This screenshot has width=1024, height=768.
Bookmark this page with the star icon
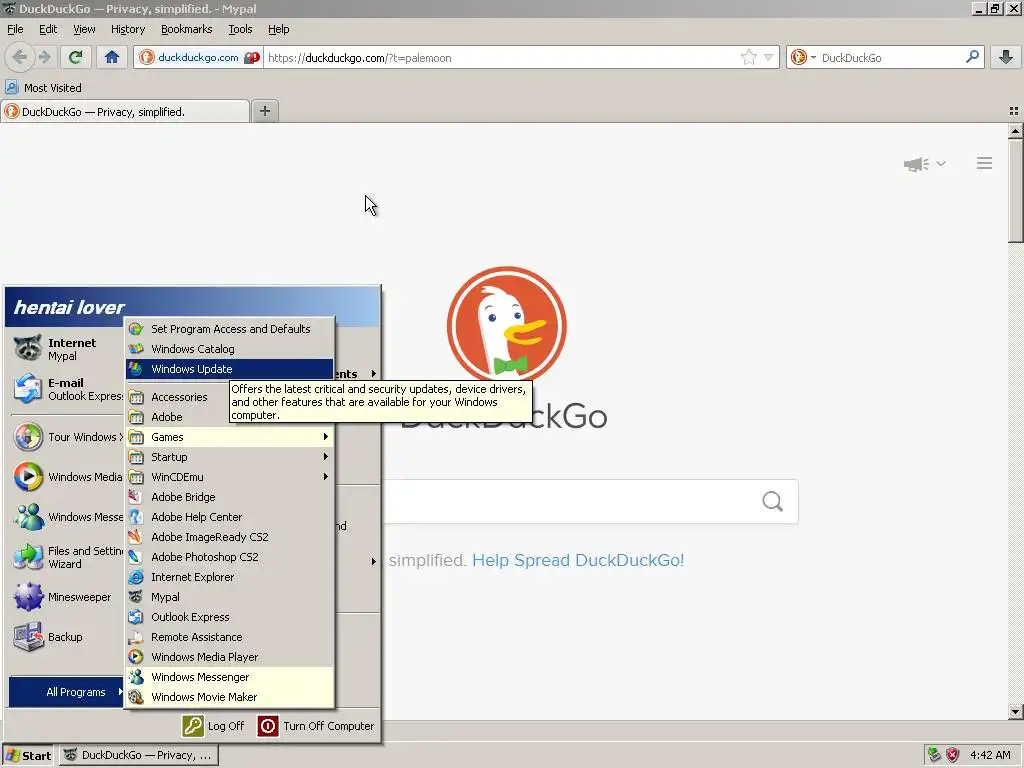coord(748,57)
